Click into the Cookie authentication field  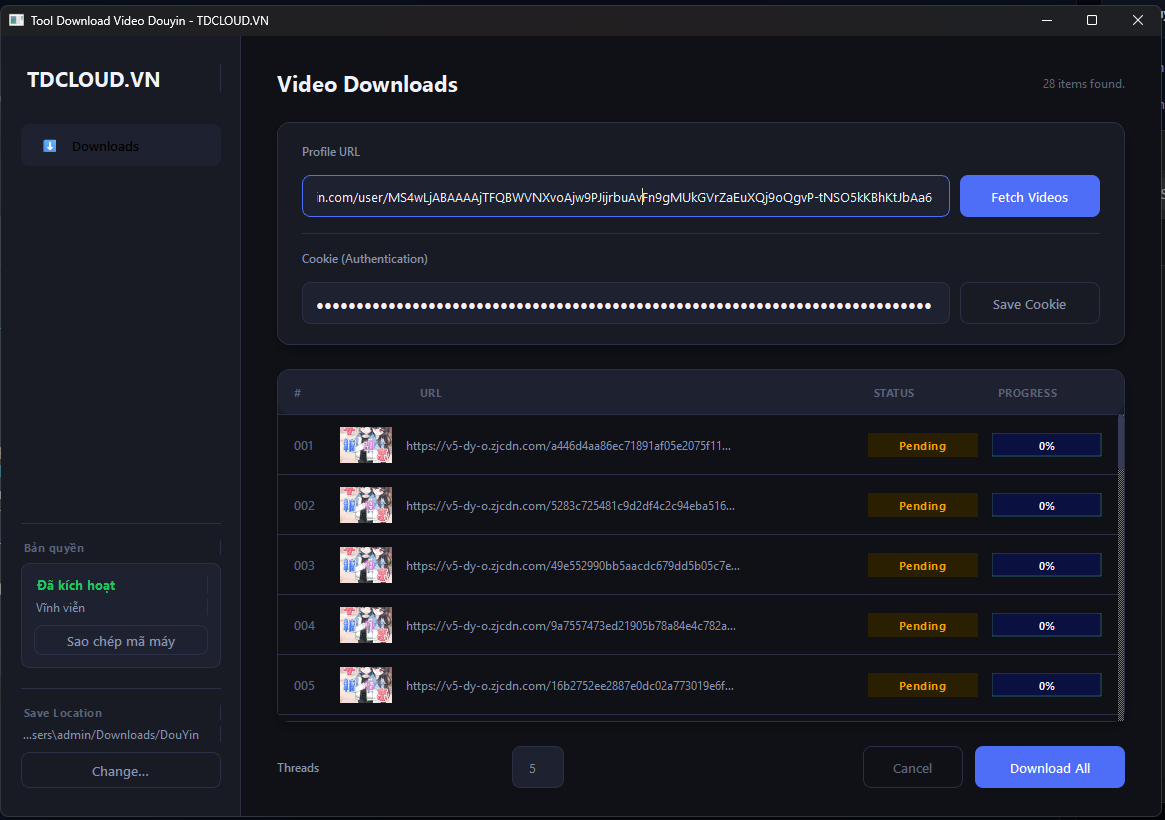click(x=625, y=304)
